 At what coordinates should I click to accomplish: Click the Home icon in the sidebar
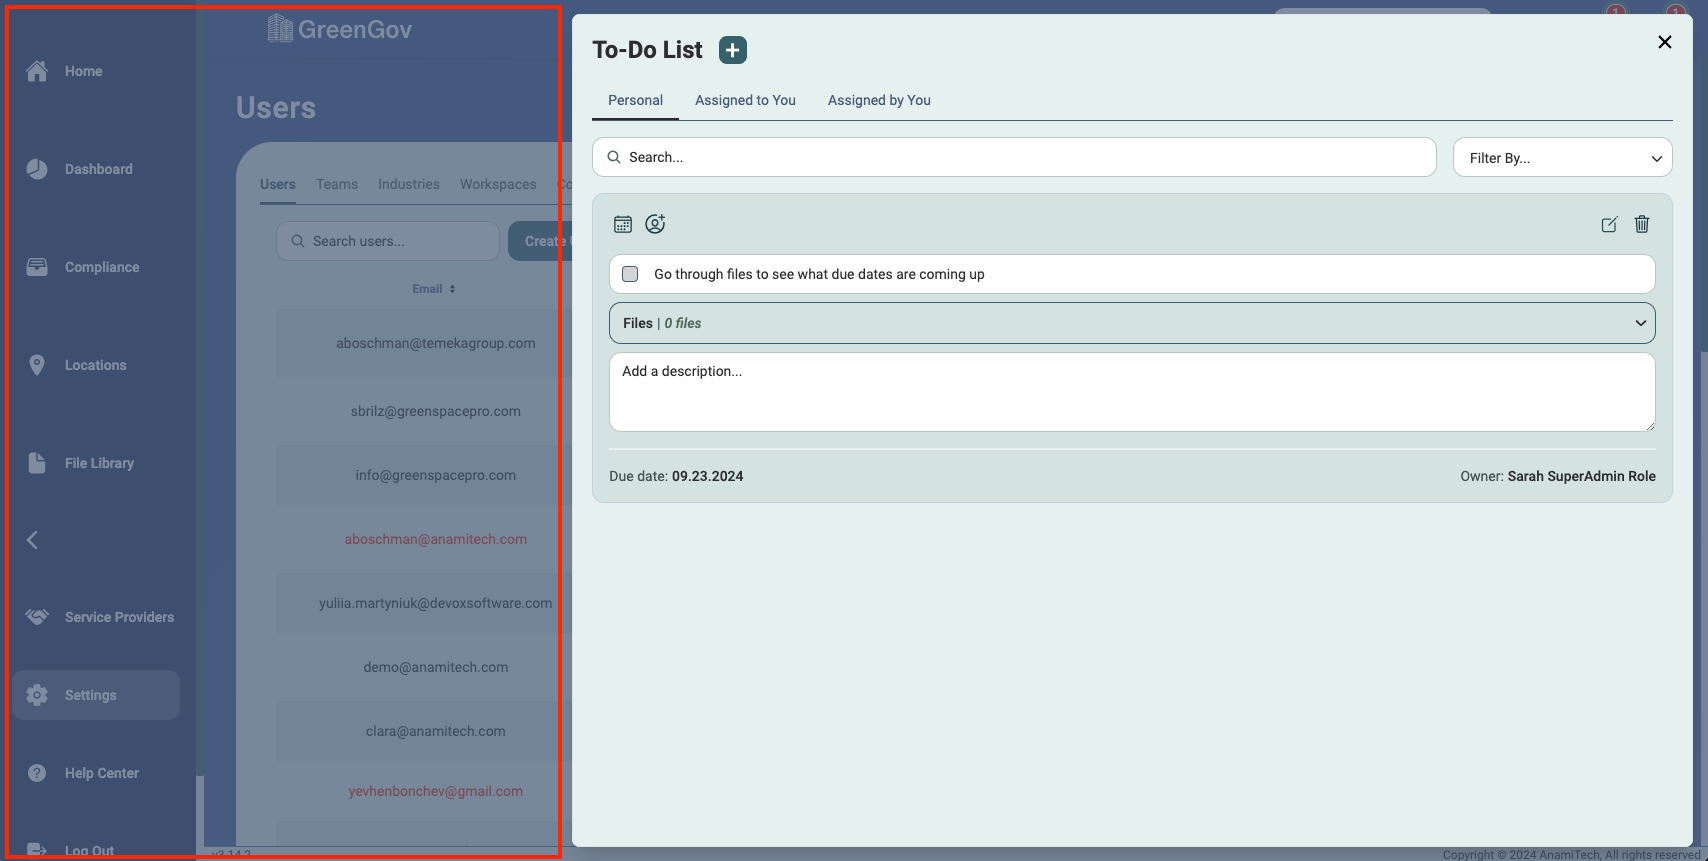[x=37, y=71]
